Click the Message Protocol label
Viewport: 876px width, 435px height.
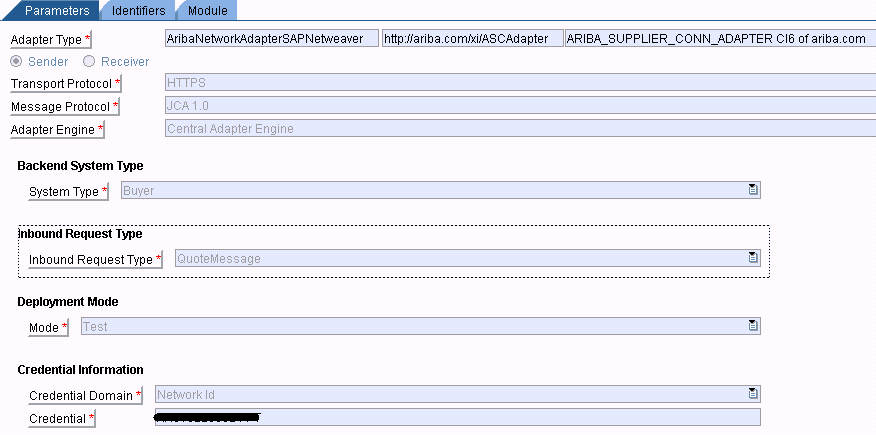coord(65,107)
